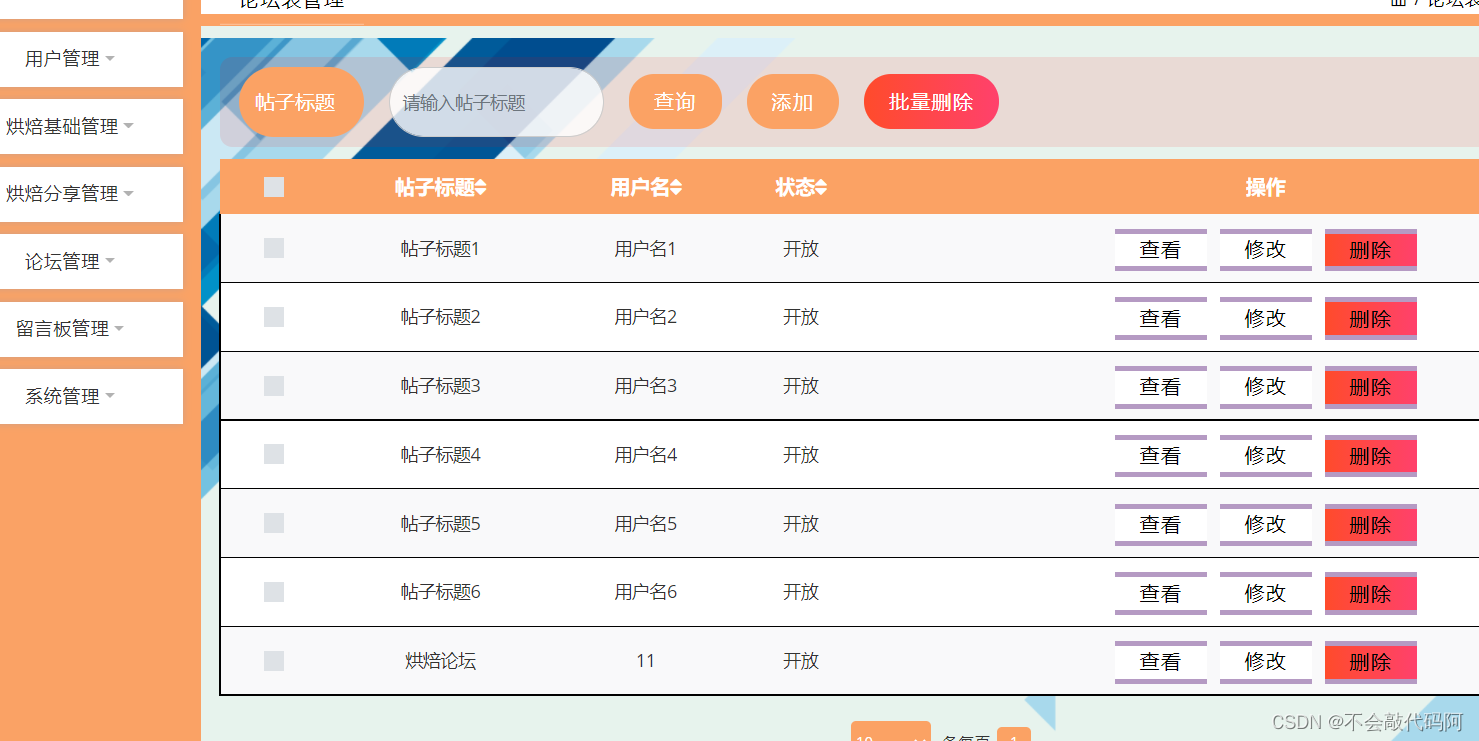The width and height of the screenshot is (1479, 741).
Task: View details of 帖子标题2 with 查看
Action: coord(1161,319)
